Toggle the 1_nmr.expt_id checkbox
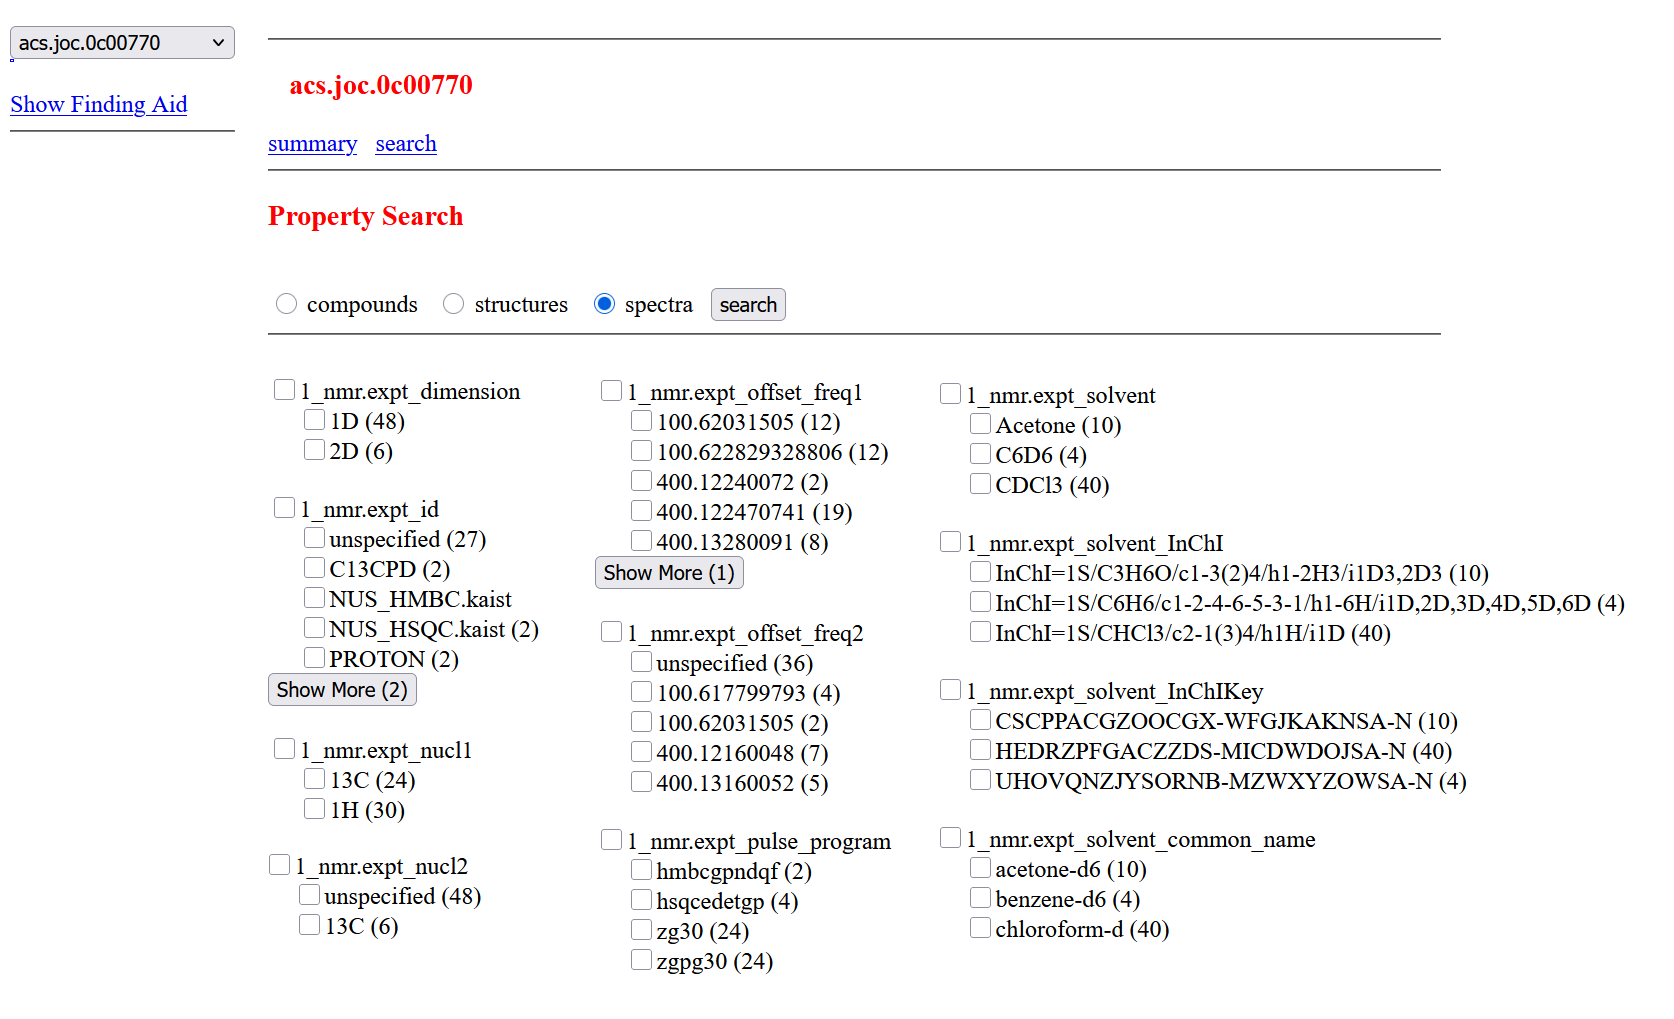Viewport: 1674px width, 1019px height. (x=284, y=508)
